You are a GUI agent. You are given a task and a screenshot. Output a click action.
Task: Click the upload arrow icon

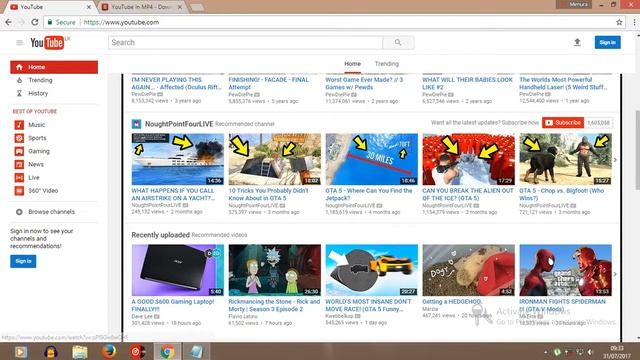pos(577,42)
